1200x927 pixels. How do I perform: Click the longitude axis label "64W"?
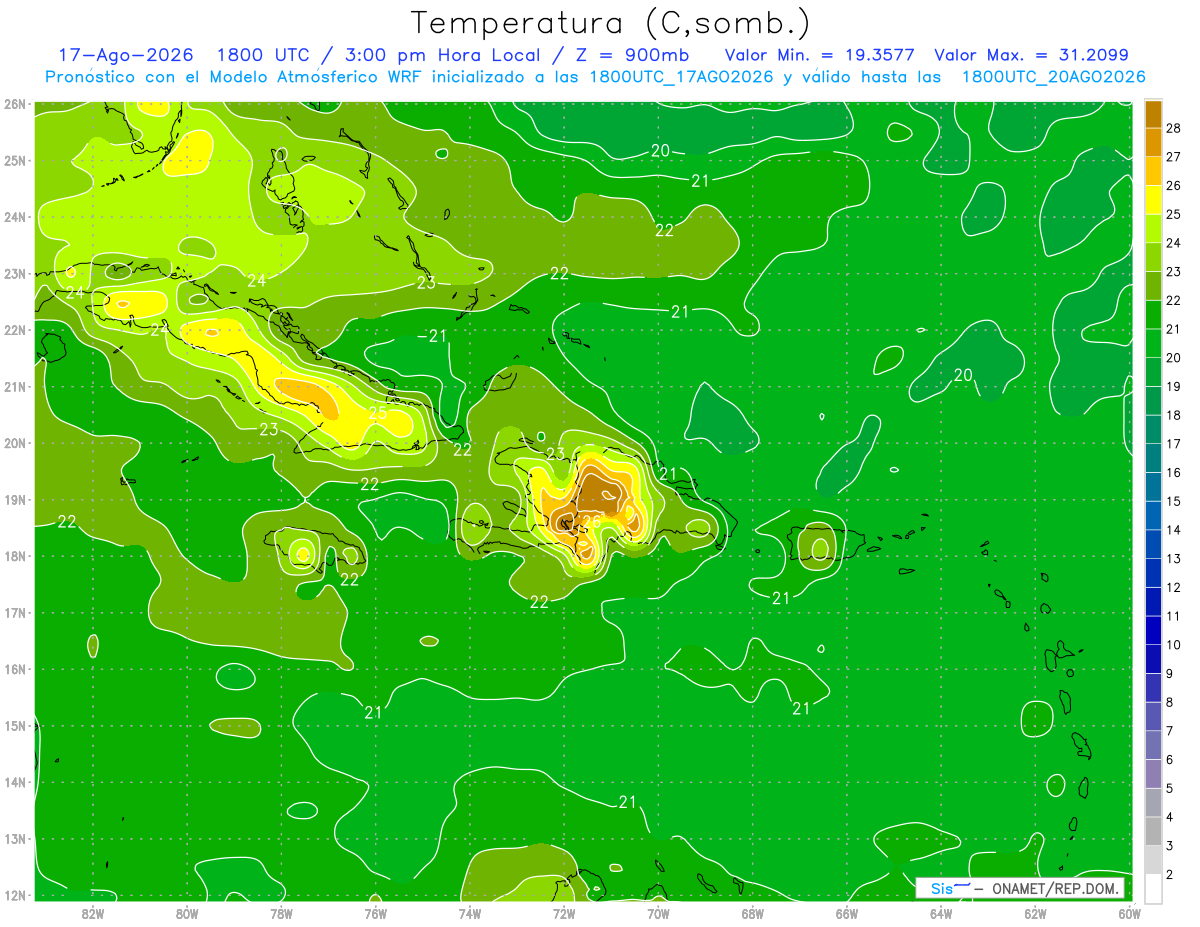pyautogui.click(x=941, y=913)
